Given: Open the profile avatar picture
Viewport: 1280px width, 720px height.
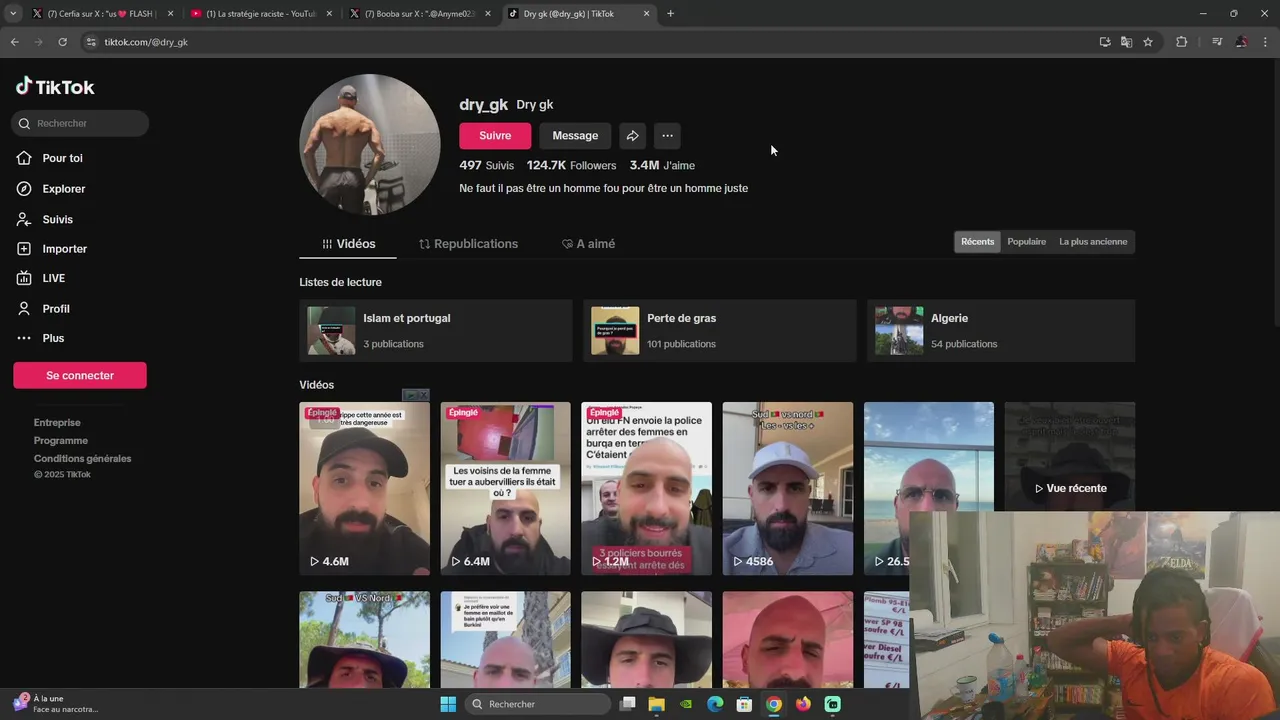Looking at the screenshot, I should [370, 144].
